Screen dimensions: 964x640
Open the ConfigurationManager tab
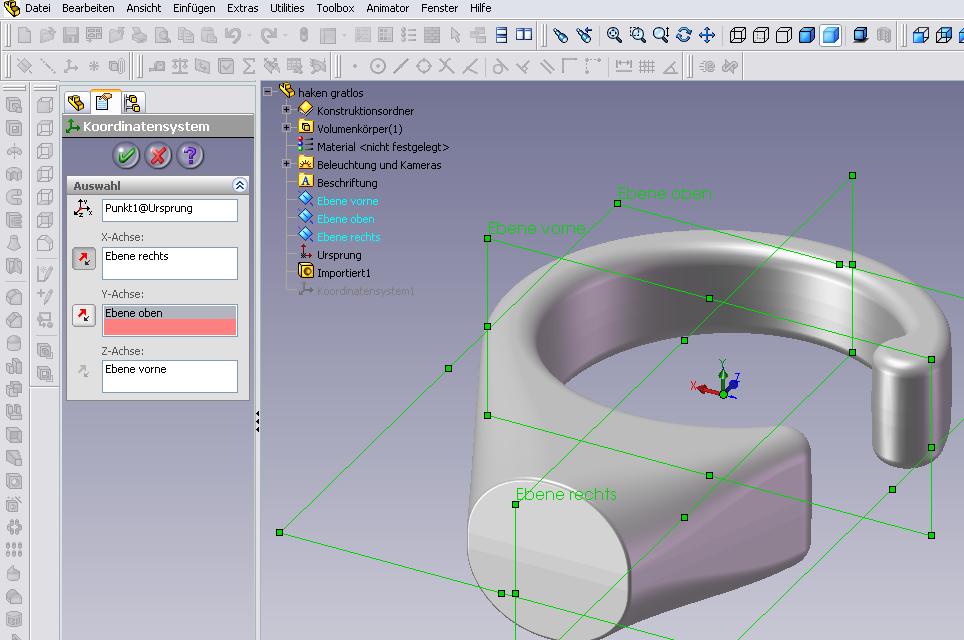[x=132, y=102]
